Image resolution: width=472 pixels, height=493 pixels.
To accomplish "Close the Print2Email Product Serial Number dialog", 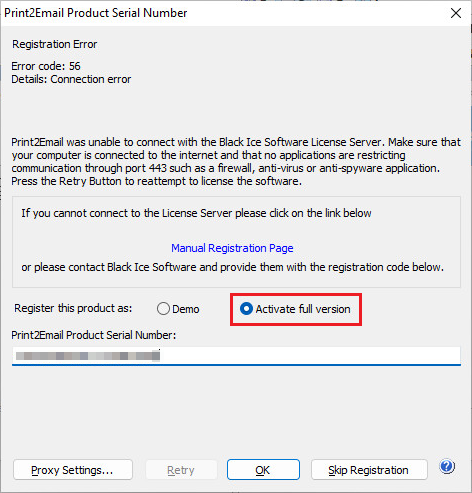I will point(456,13).
